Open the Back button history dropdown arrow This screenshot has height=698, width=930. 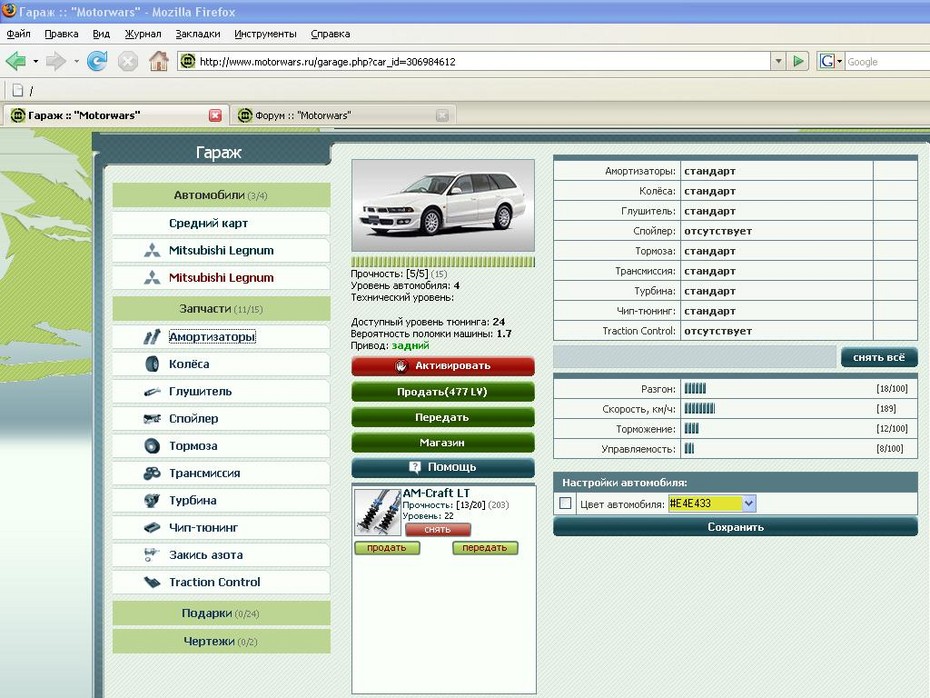click(x=36, y=61)
